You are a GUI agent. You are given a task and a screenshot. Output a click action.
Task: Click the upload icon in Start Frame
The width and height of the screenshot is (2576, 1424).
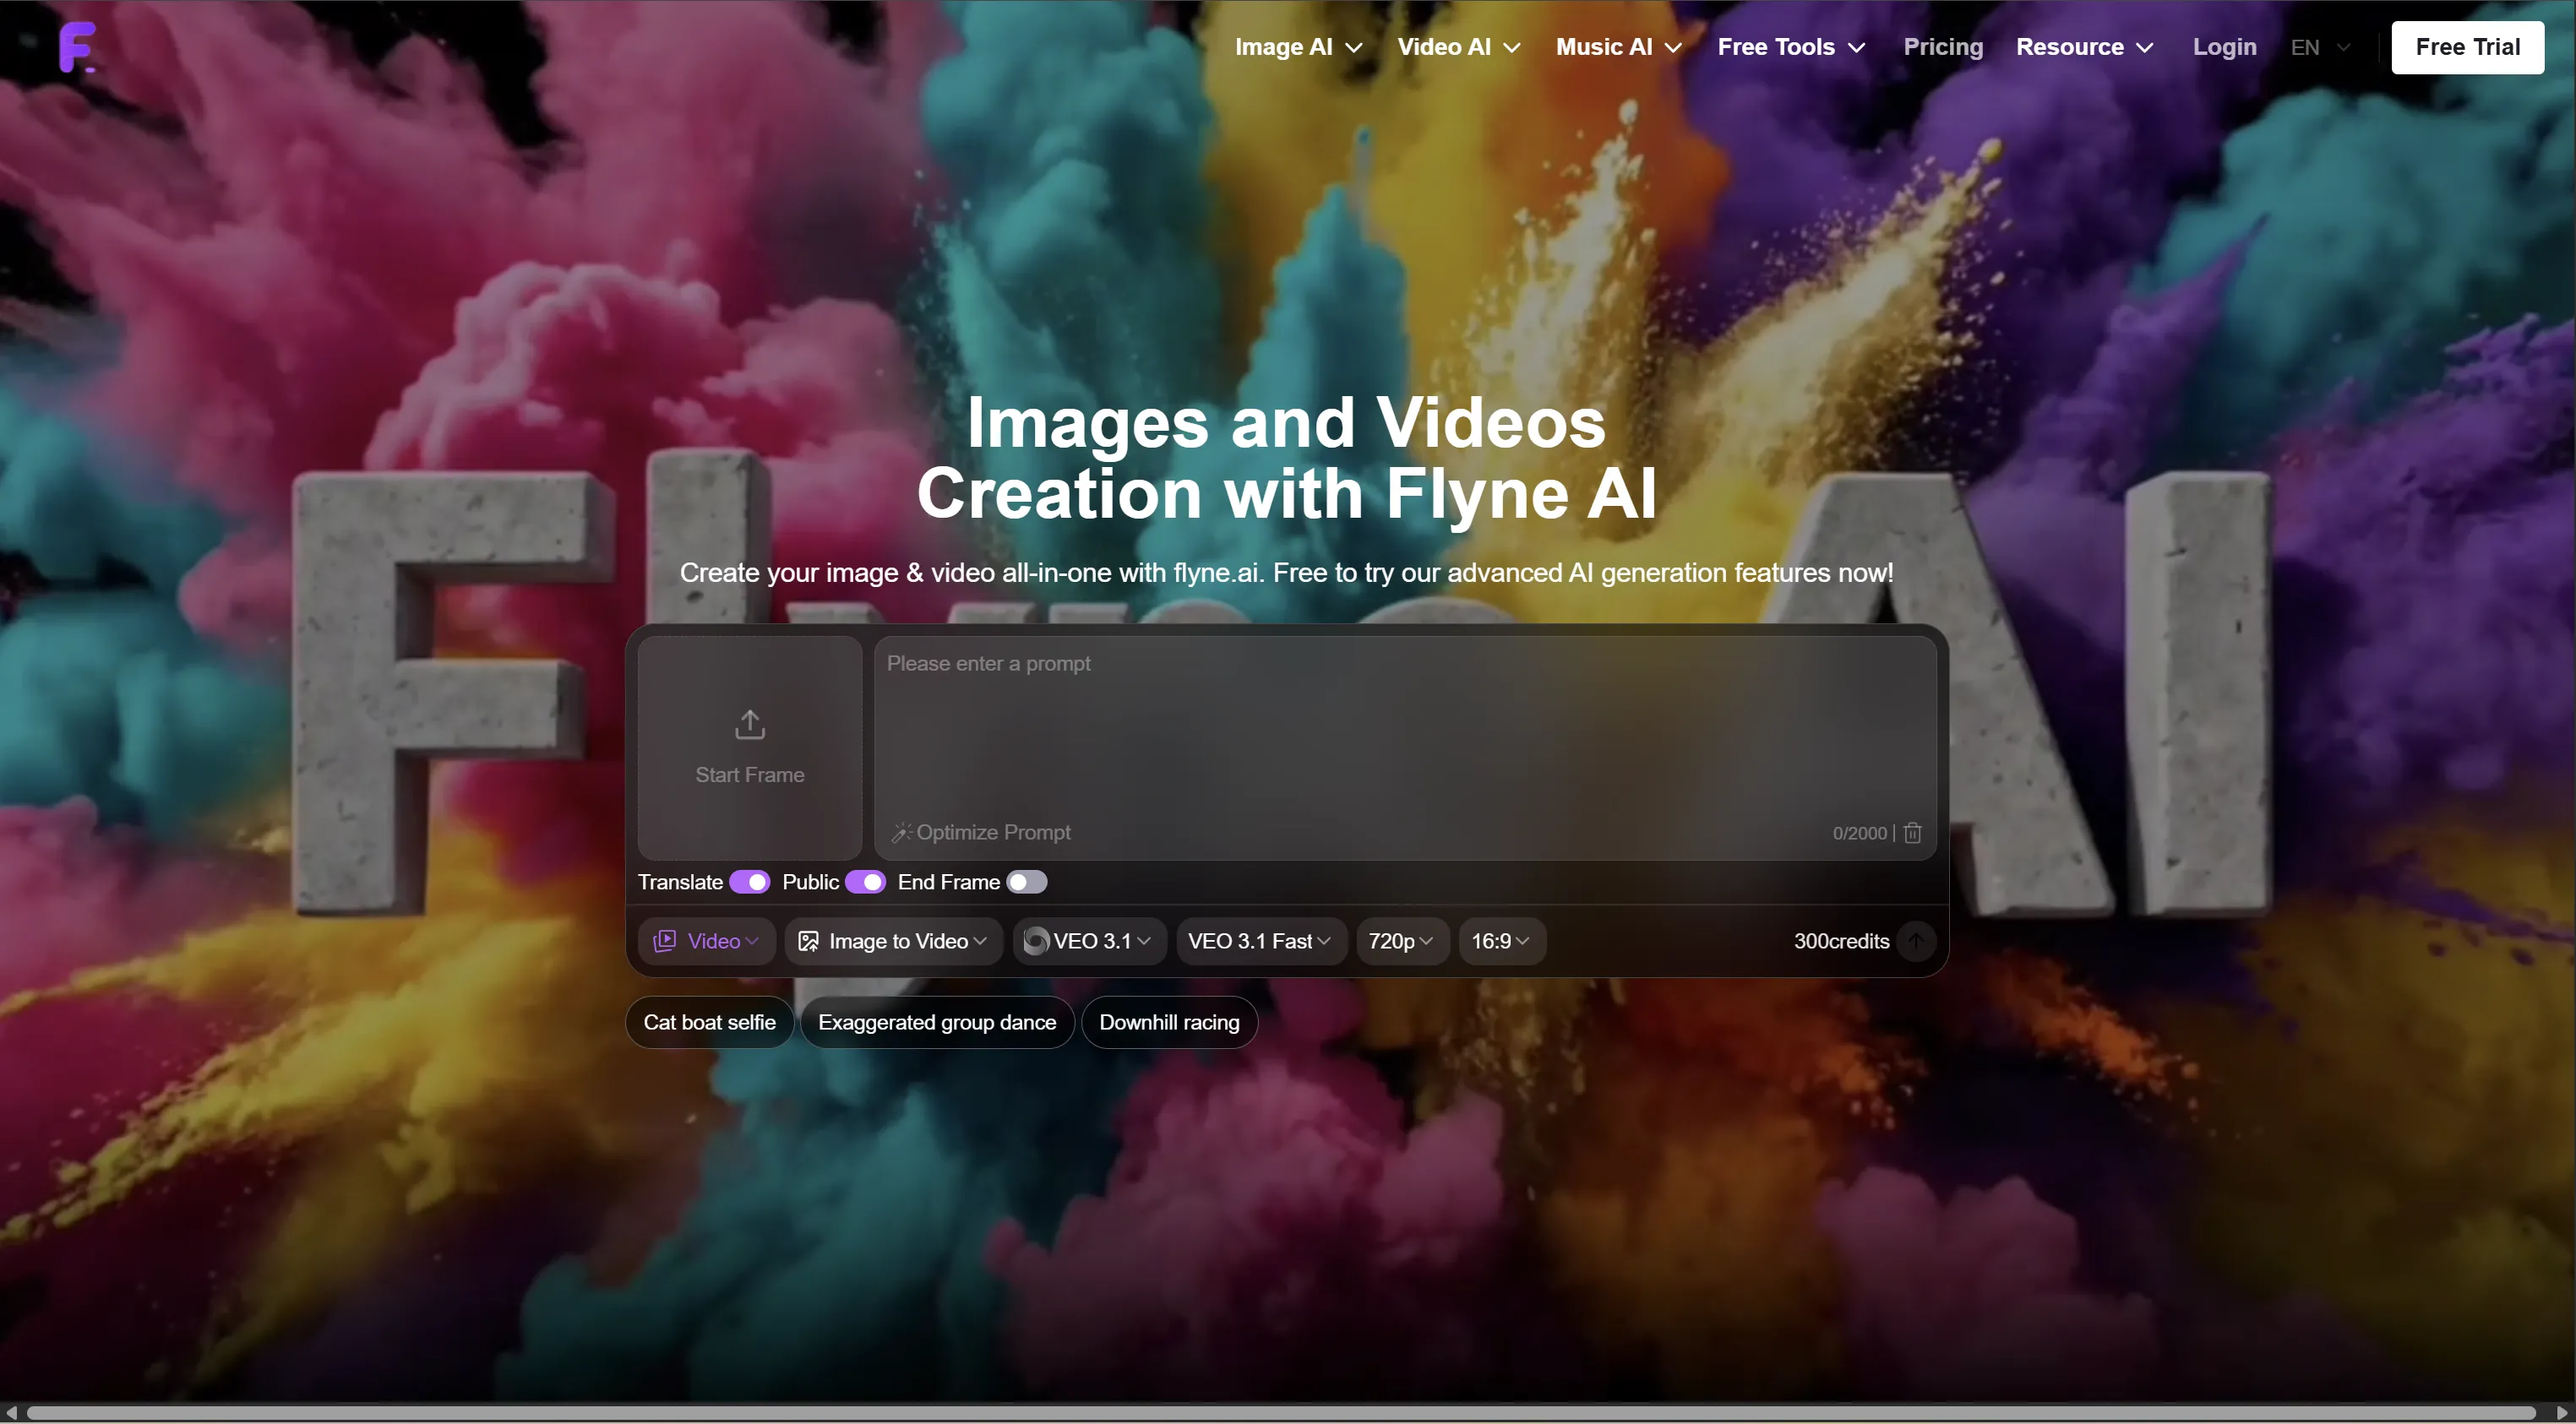pyautogui.click(x=749, y=724)
